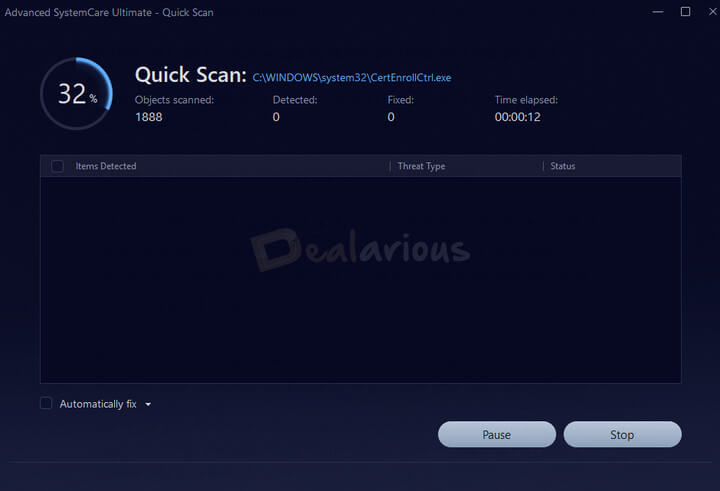Open the Automatically fix dropdown arrow
Screen dimensions: 720x491
pos(148,404)
